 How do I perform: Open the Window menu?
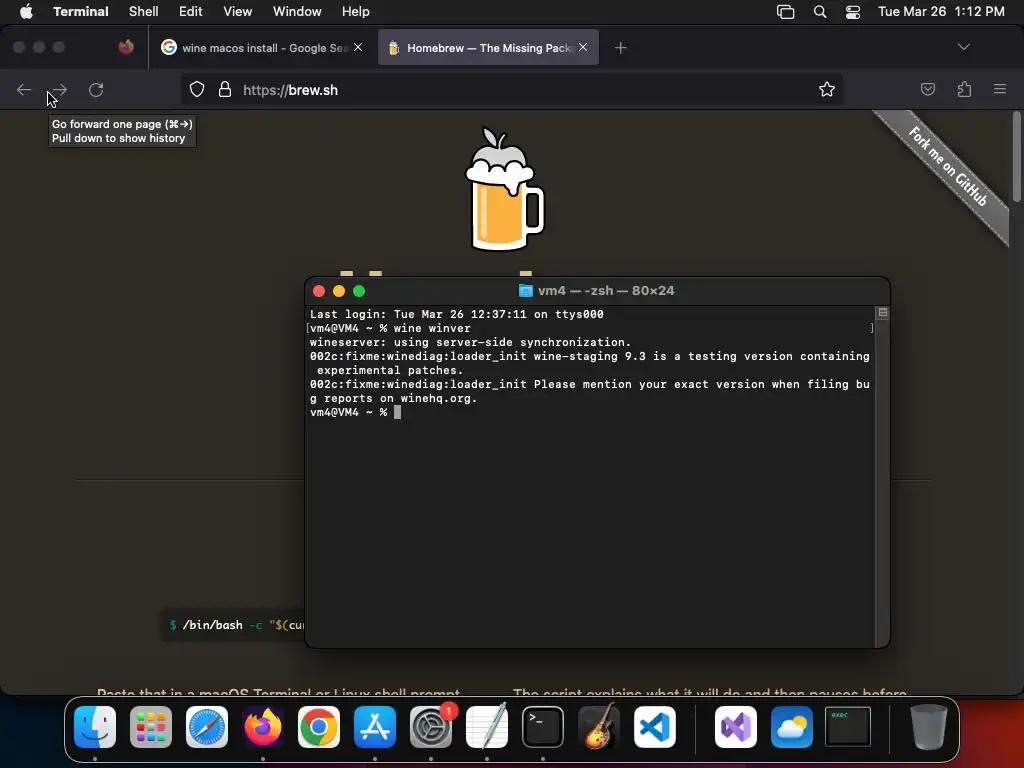pyautogui.click(x=296, y=11)
